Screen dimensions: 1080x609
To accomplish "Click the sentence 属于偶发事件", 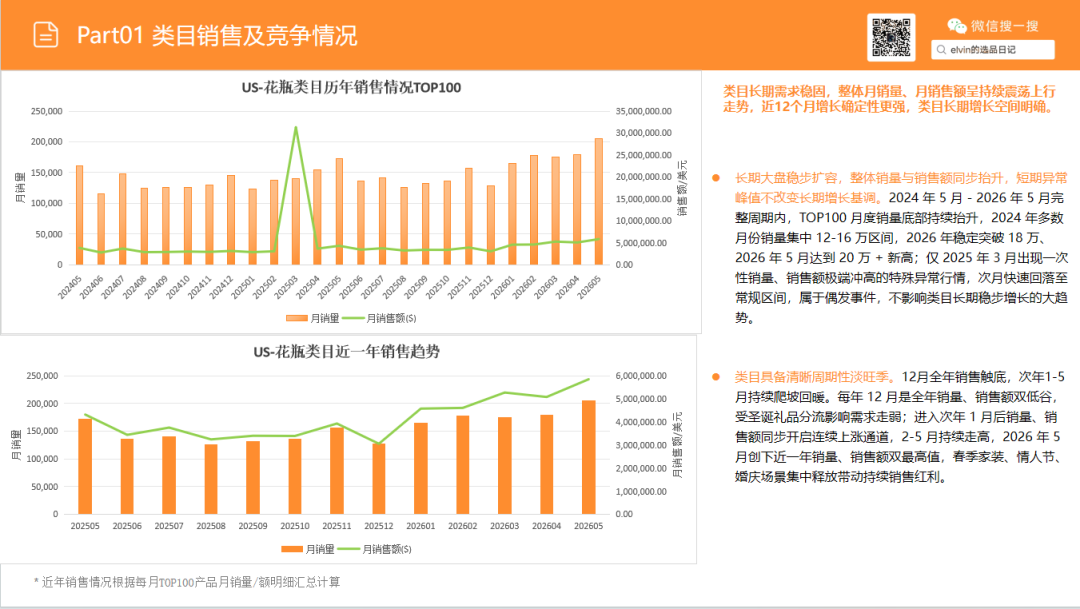I will [840, 298].
